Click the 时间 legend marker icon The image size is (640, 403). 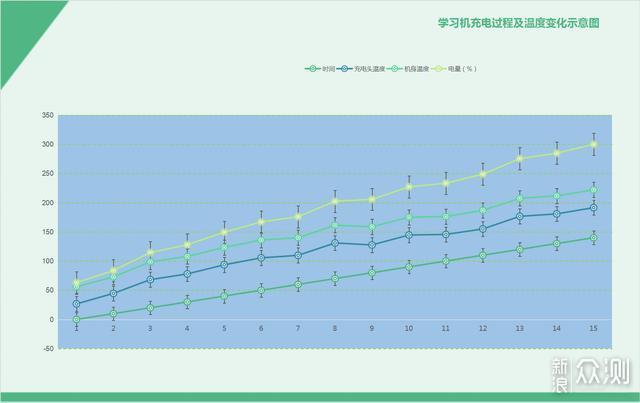click(x=314, y=69)
